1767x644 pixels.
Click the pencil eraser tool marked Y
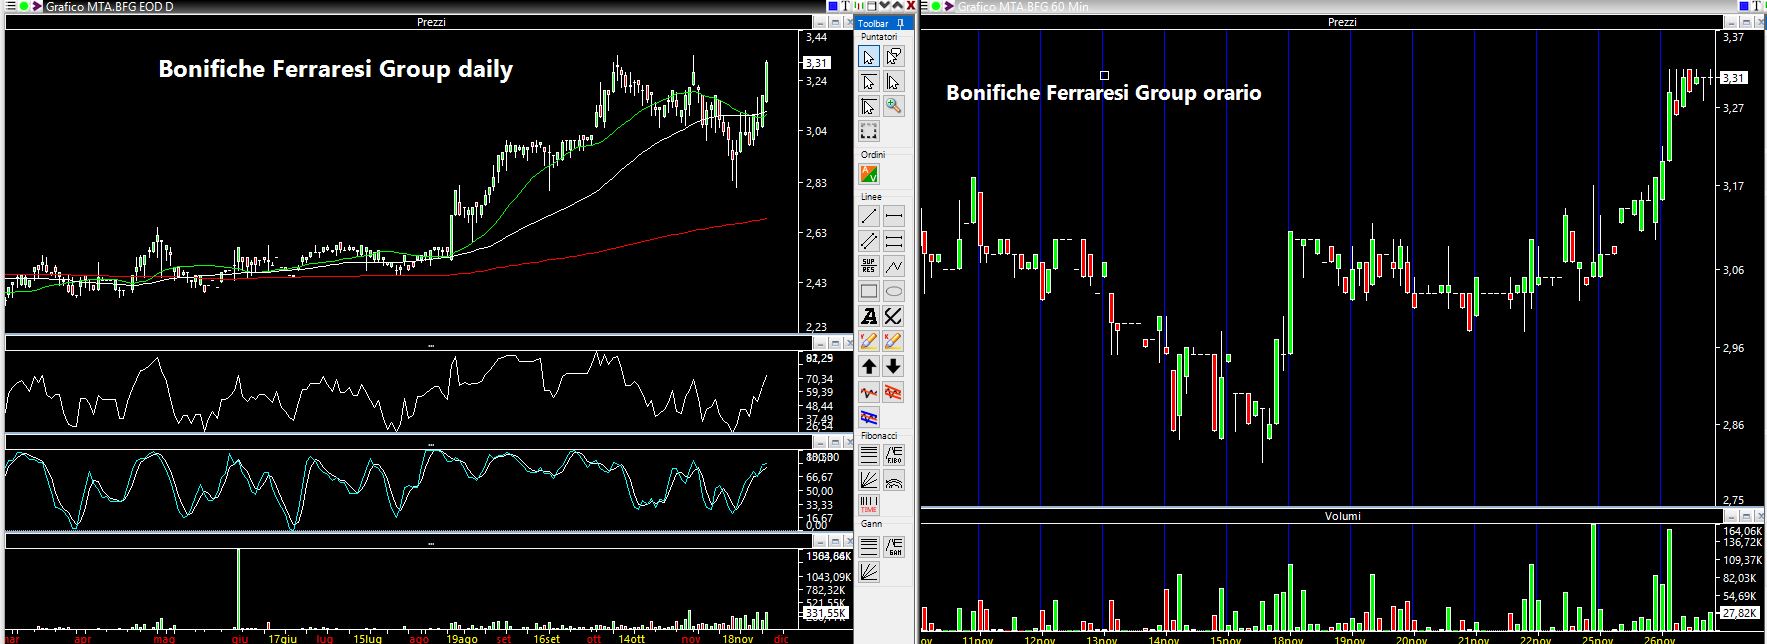pos(868,341)
